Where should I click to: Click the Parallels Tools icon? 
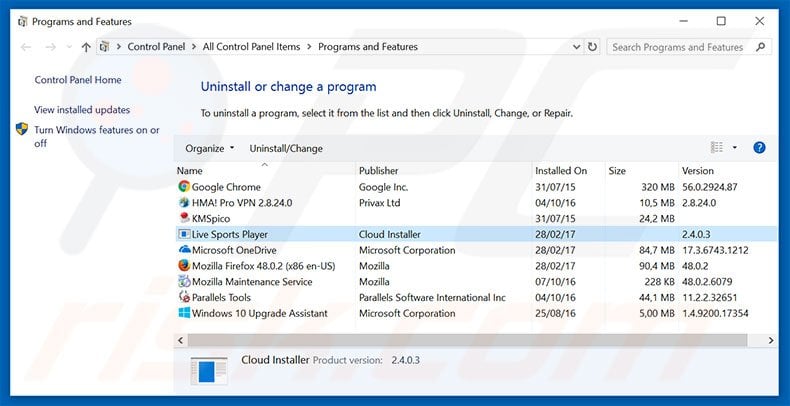[x=184, y=297]
